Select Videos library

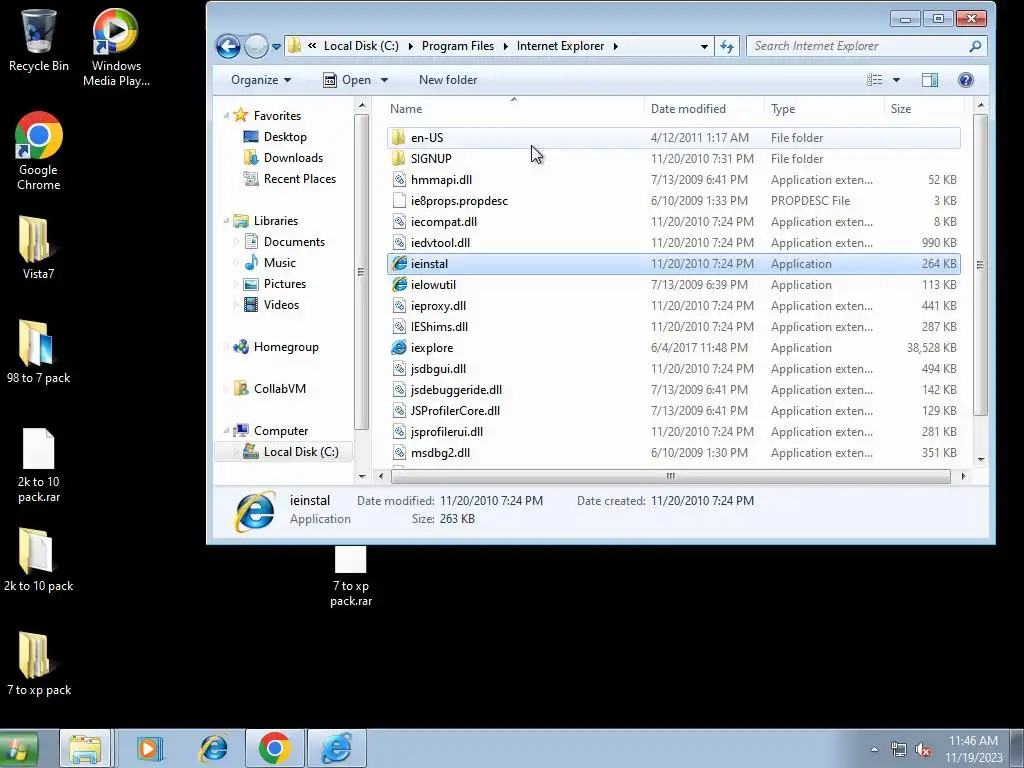coord(281,304)
